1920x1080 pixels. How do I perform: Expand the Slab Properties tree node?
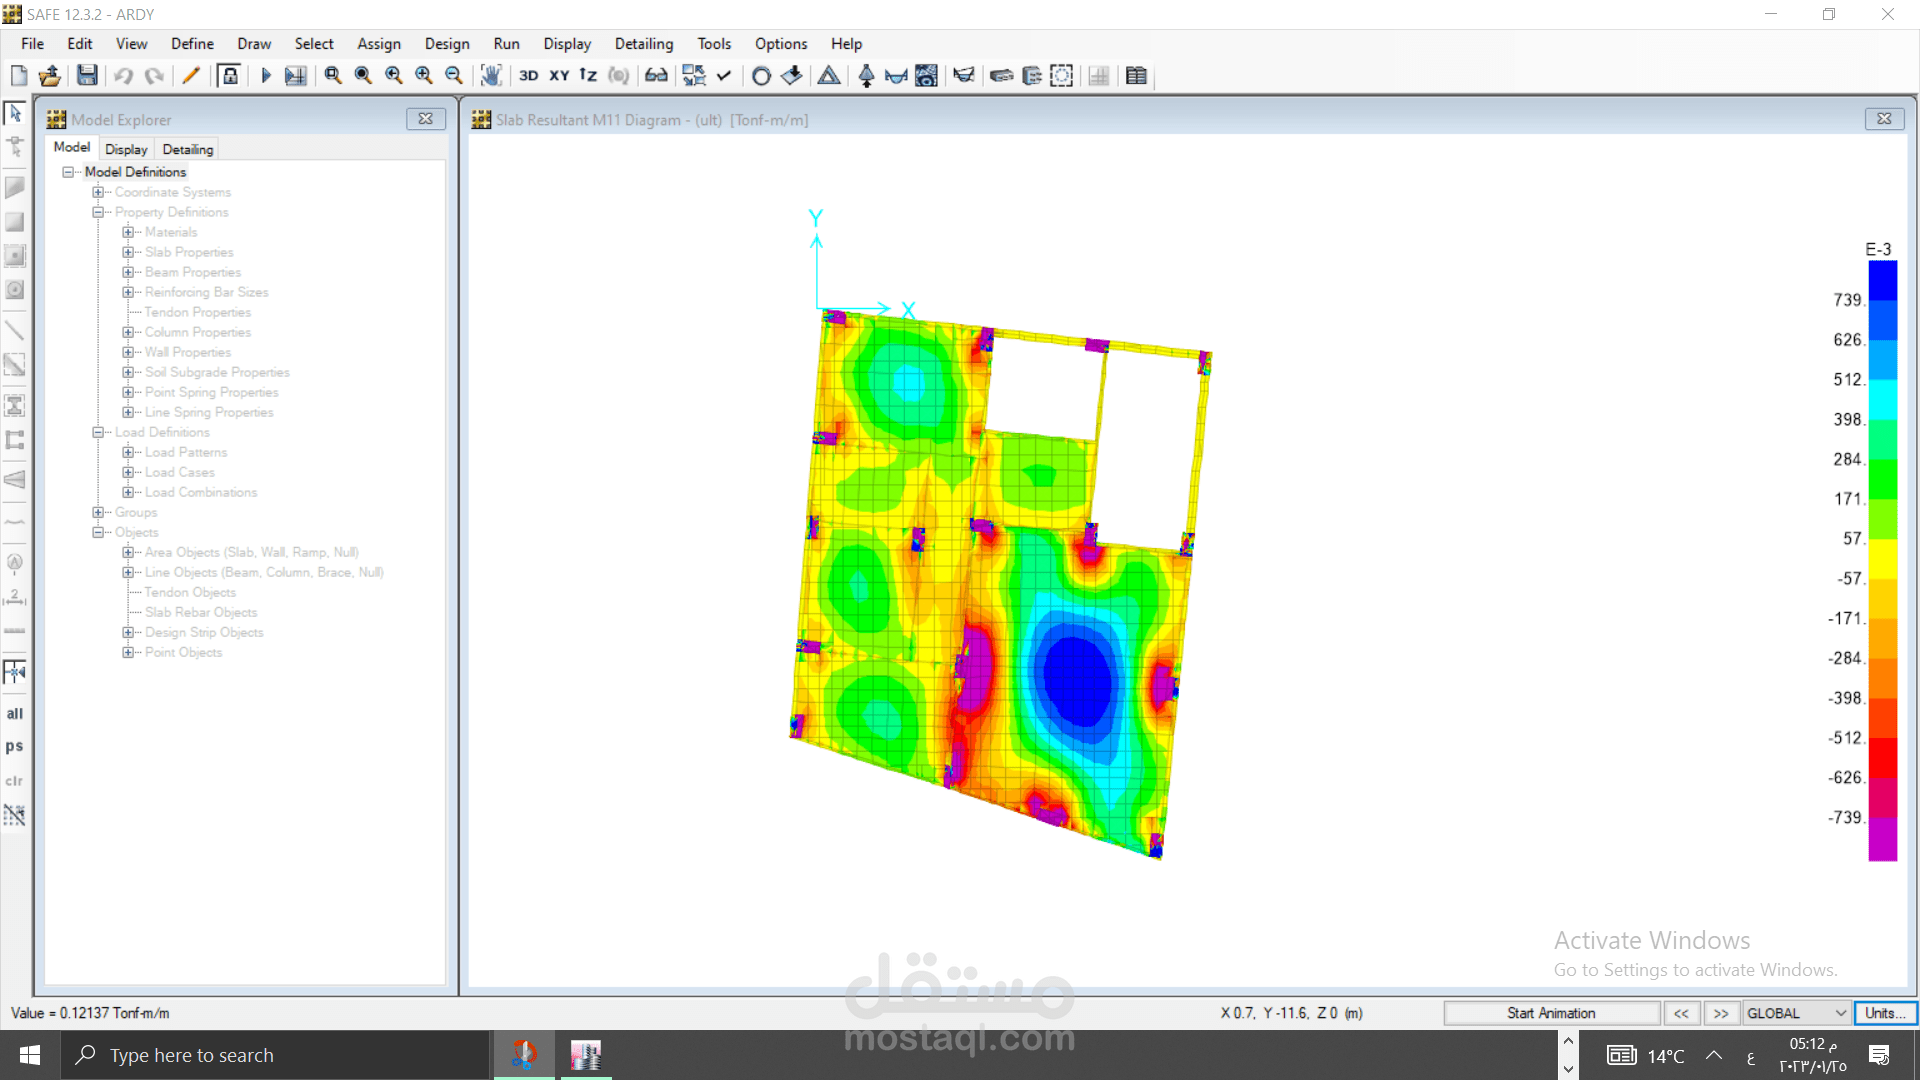coord(128,252)
